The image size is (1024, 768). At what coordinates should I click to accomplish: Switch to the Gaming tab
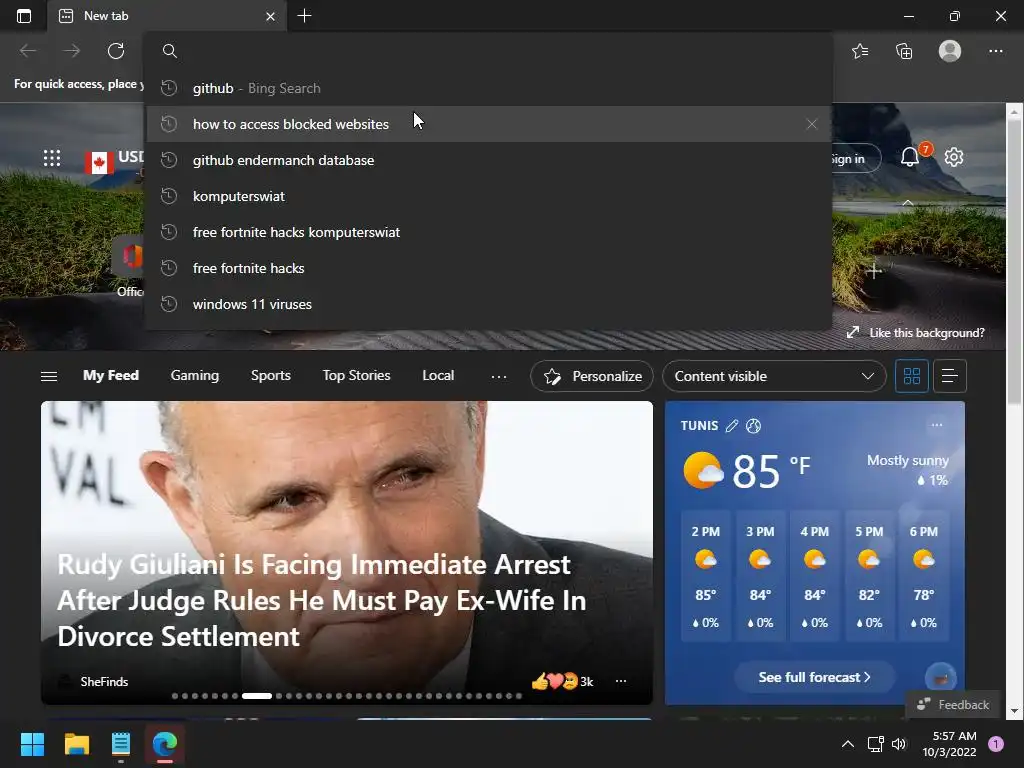pyautogui.click(x=195, y=376)
